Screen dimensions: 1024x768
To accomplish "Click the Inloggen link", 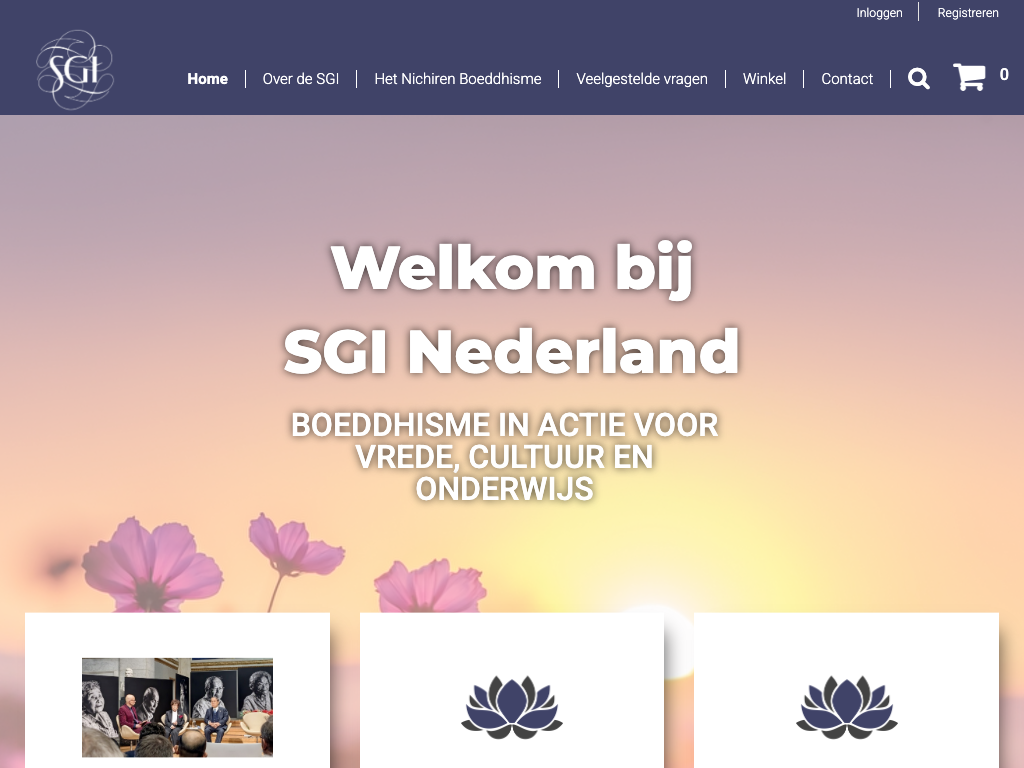I will point(879,13).
